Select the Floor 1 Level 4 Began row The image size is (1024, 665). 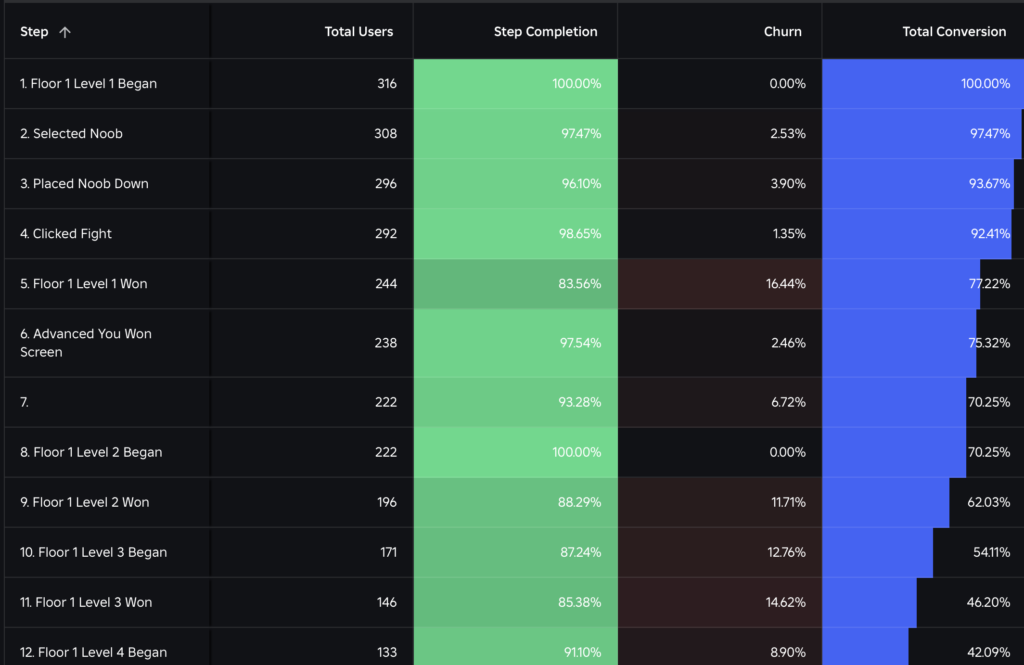click(93, 652)
